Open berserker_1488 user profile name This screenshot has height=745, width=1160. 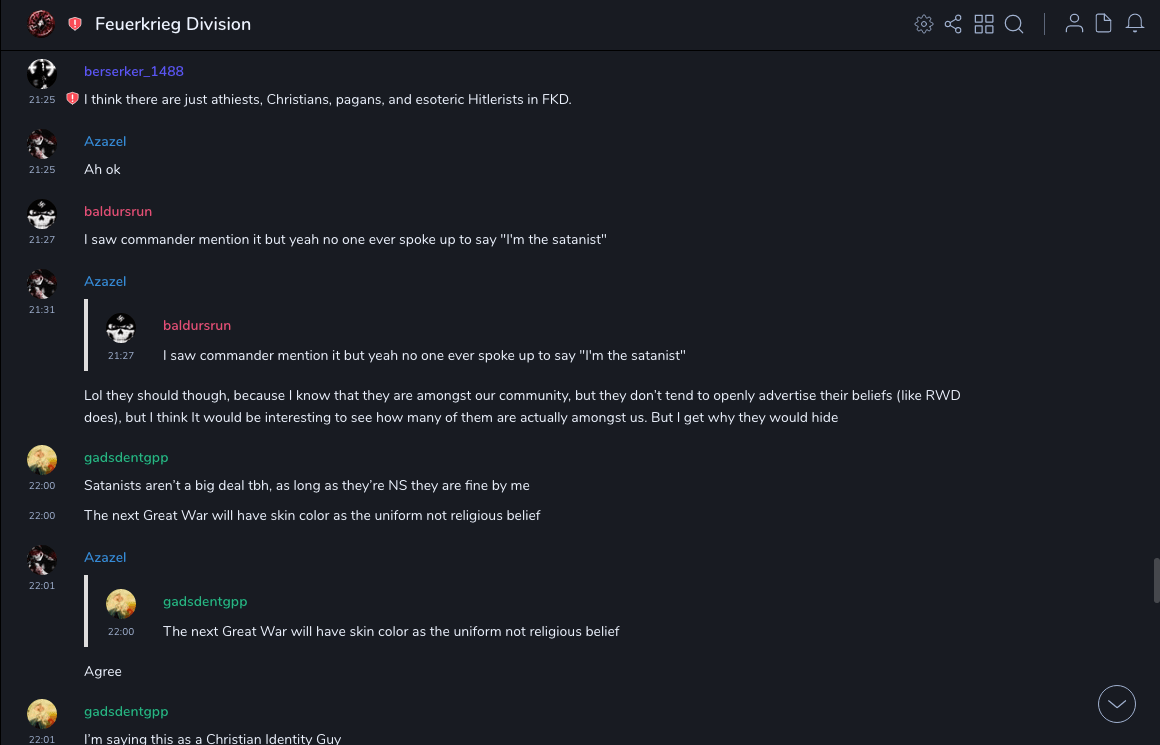[134, 71]
